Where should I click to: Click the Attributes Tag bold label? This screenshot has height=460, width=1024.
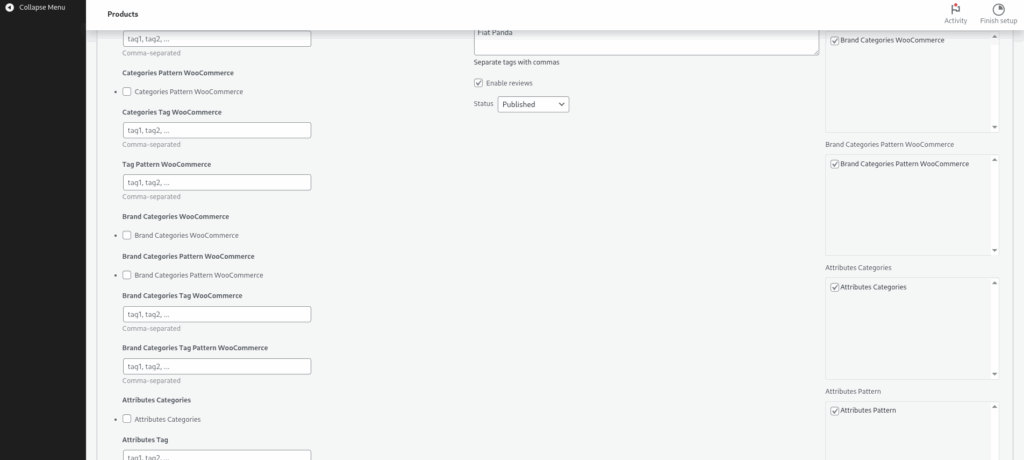point(145,440)
